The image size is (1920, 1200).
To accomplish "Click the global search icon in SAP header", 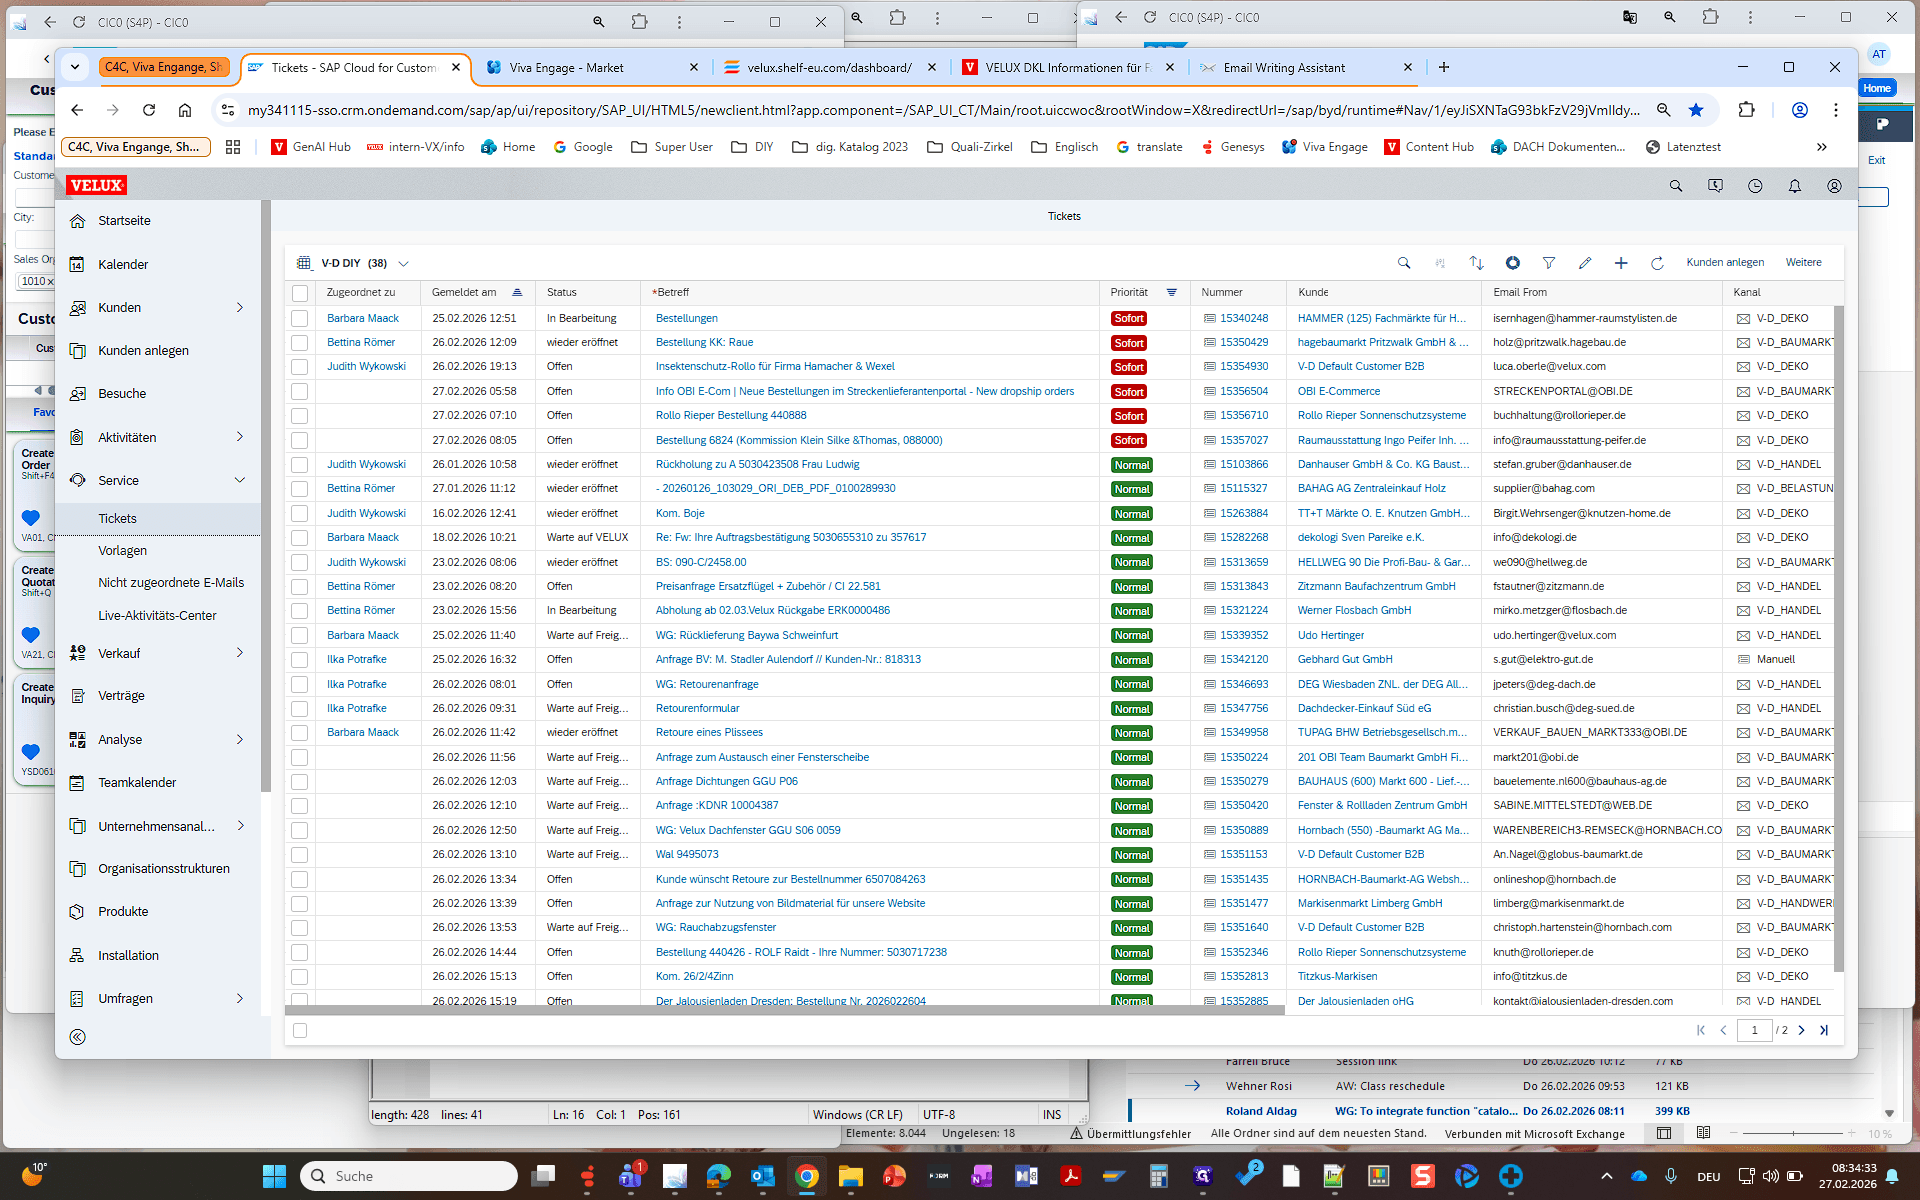I will (1676, 186).
